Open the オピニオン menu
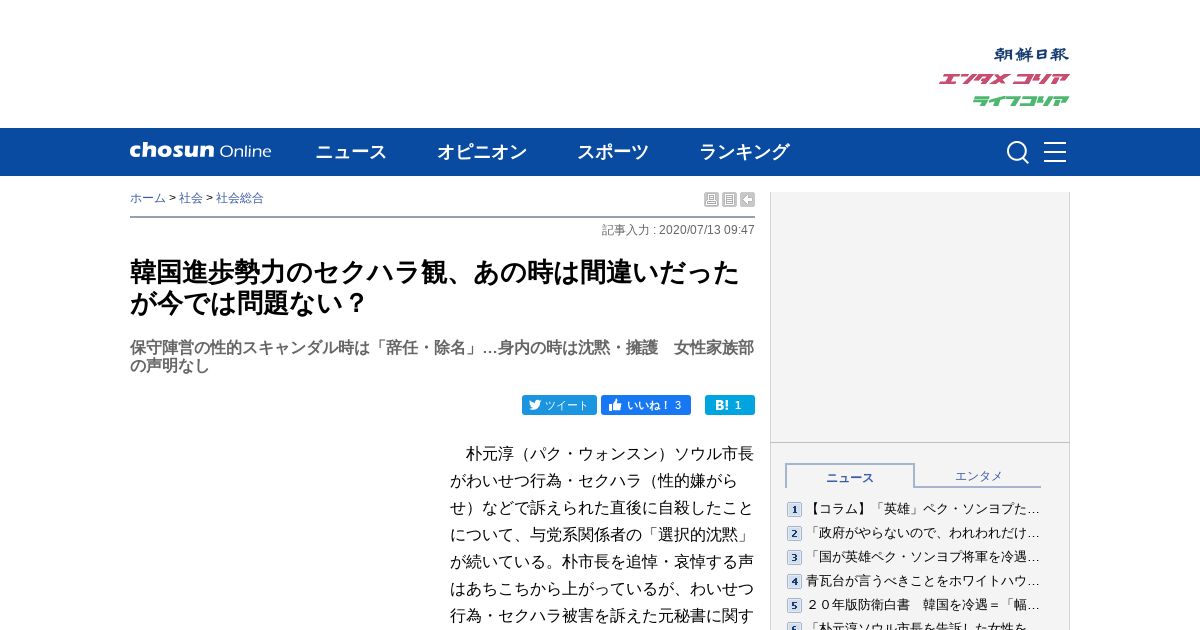The width and height of the screenshot is (1200, 630). (x=482, y=152)
